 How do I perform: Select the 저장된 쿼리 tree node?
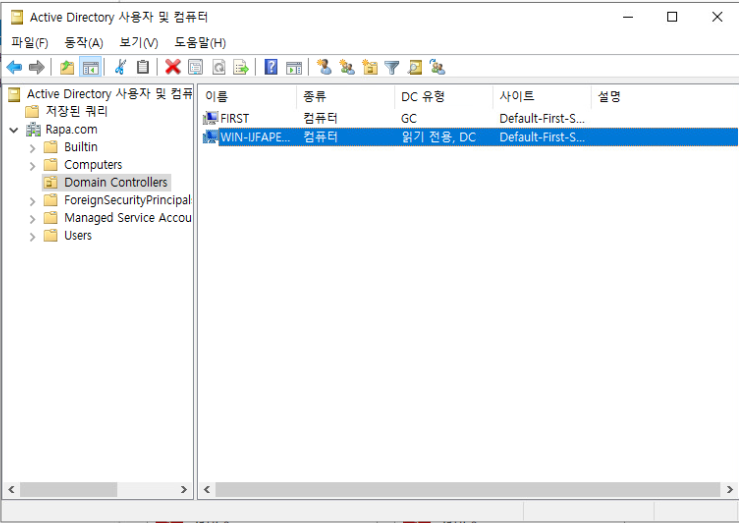[x=77, y=112]
